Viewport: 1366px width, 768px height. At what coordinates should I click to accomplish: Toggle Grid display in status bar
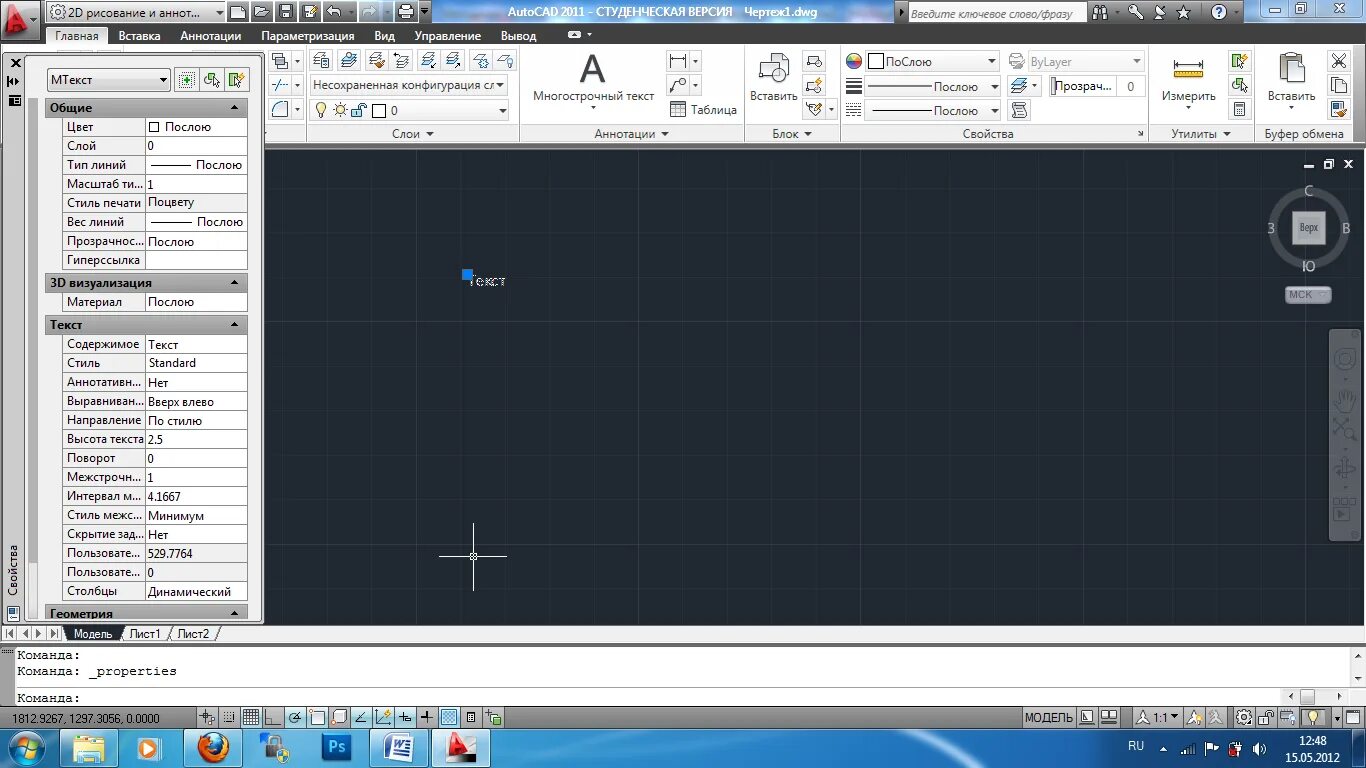pos(251,717)
